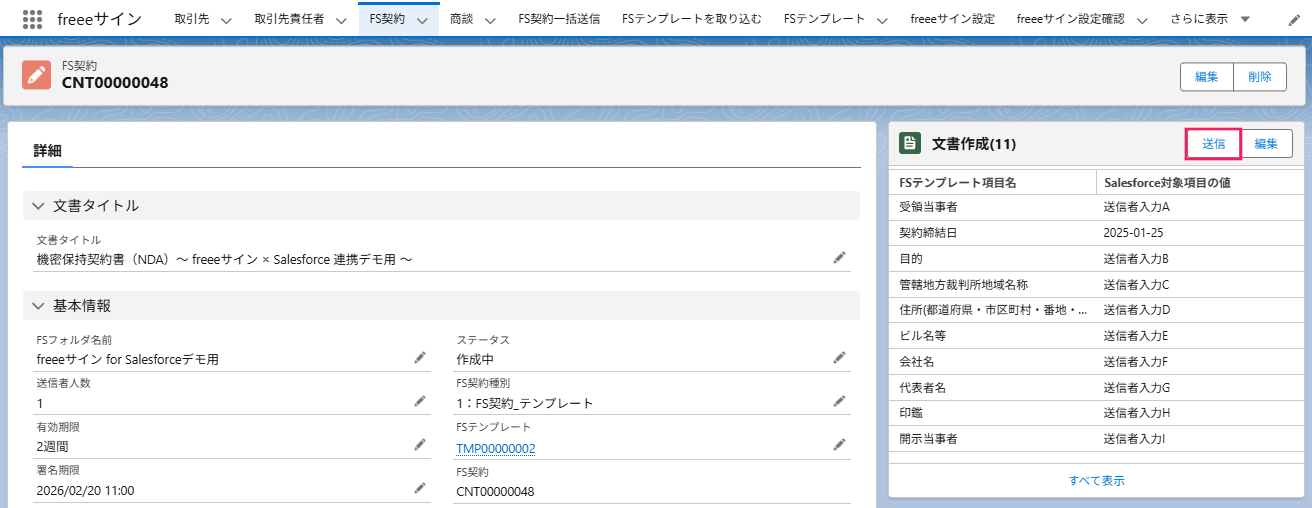Open FS契約一括送信 tab
Screen dimensions: 1312x508
tap(559, 19)
